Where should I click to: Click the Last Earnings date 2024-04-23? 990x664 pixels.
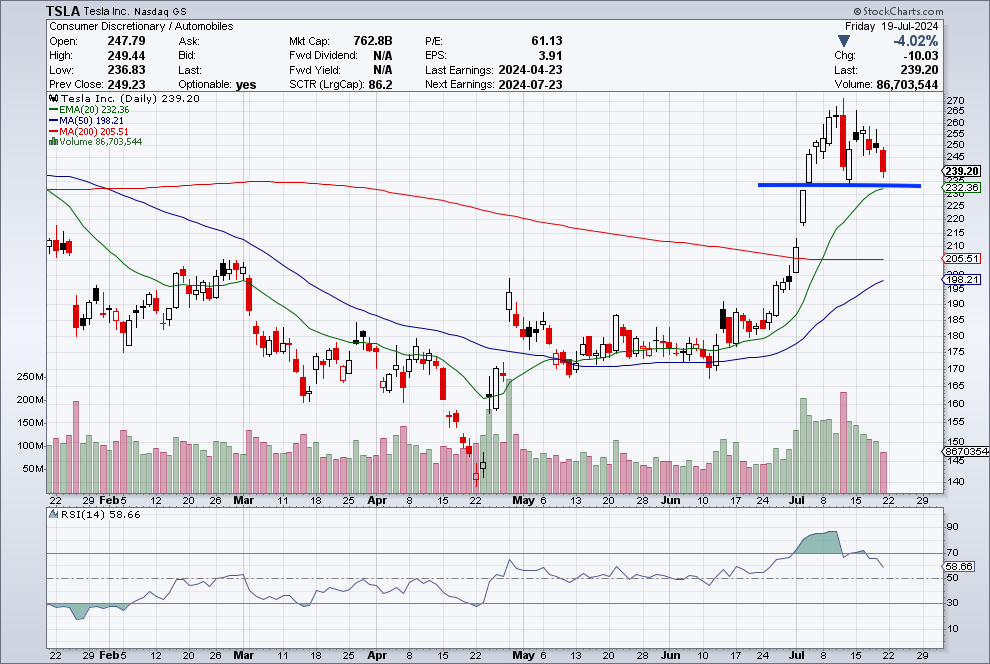[x=530, y=69]
